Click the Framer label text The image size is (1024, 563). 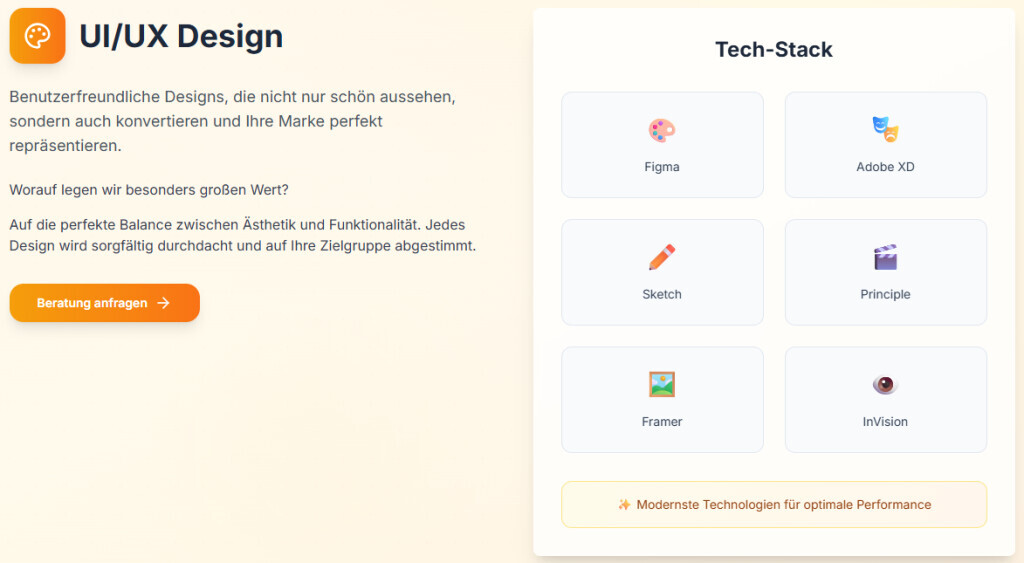pyautogui.click(x=662, y=422)
